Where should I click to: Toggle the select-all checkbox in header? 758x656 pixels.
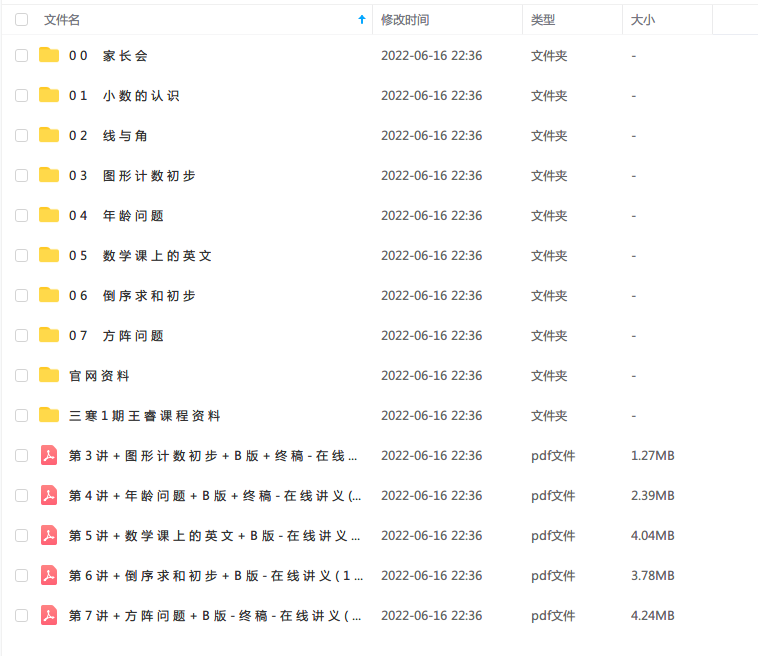[x=21, y=19]
